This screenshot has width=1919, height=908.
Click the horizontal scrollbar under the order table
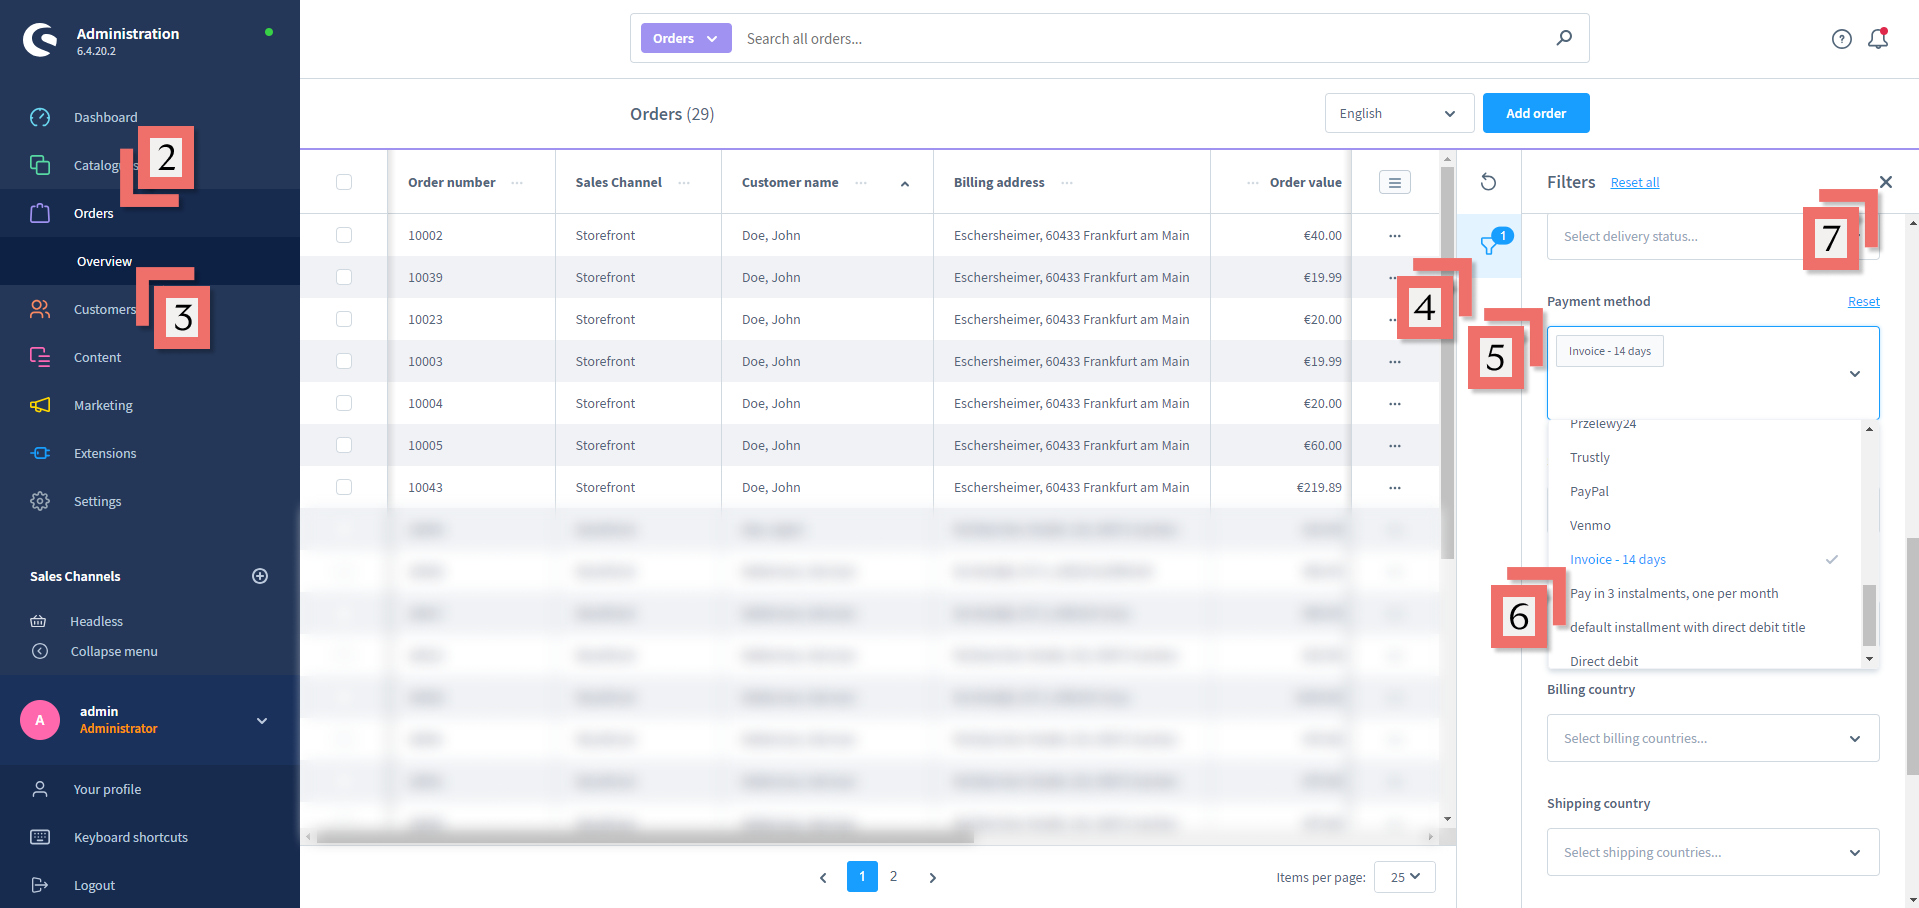pos(645,837)
